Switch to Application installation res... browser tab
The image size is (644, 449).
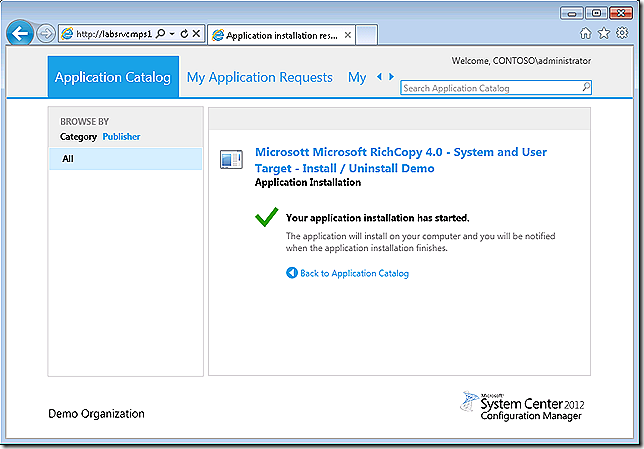point(281,35)
